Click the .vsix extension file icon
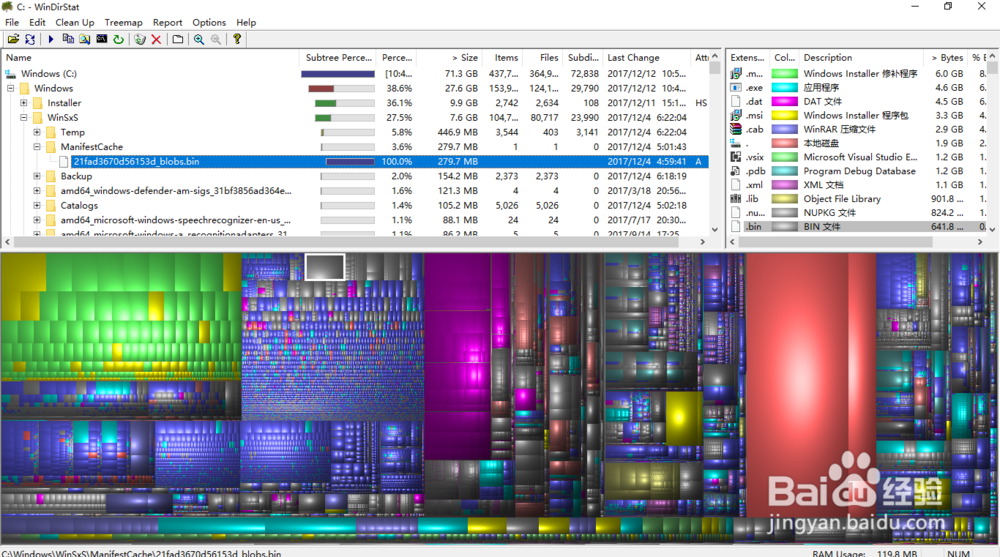This screenshot has height=557, width=1000. 736,157
